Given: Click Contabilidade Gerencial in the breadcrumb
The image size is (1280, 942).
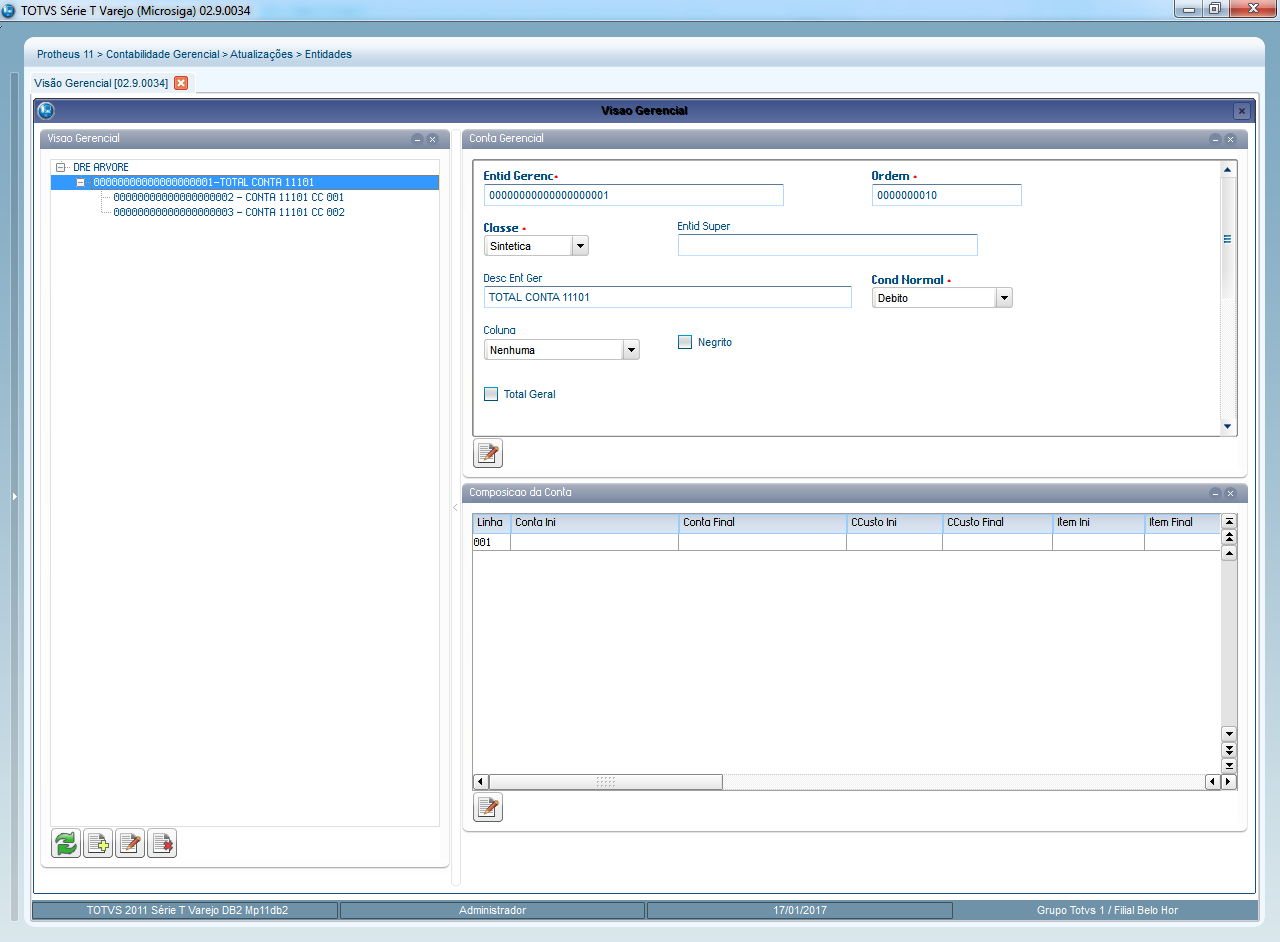Looking at the screenshot, I should (163, 54).
